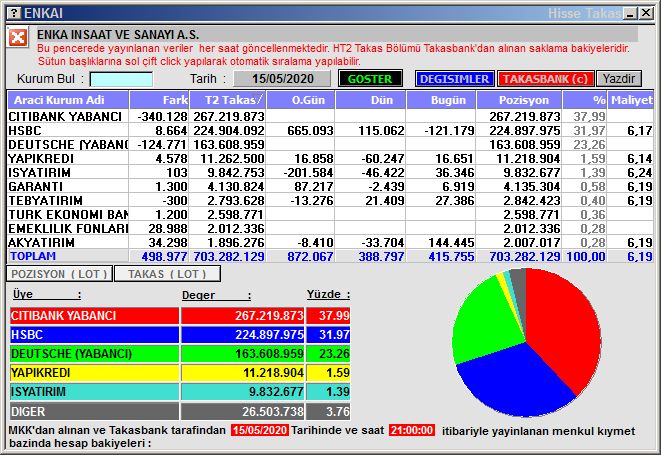Select the EMEKLILIK FONLARI row name
Viewport: 661px width, 455px height.
pyautogui.click(x=68, y=228)
